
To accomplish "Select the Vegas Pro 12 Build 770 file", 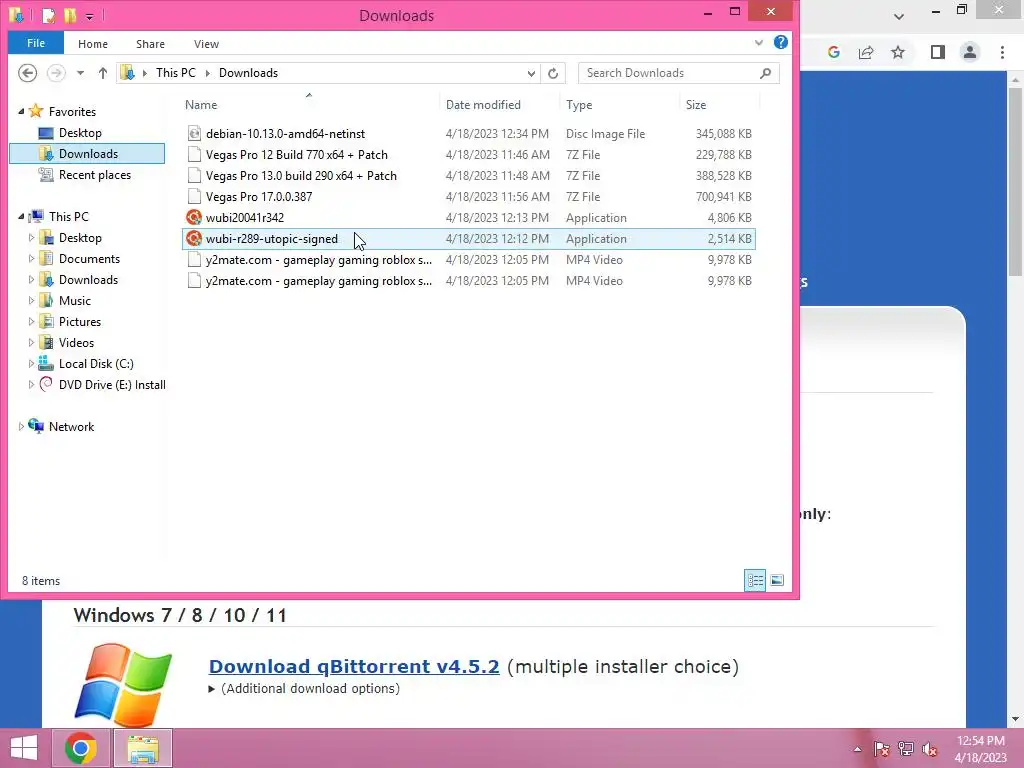I will (296, 154).
